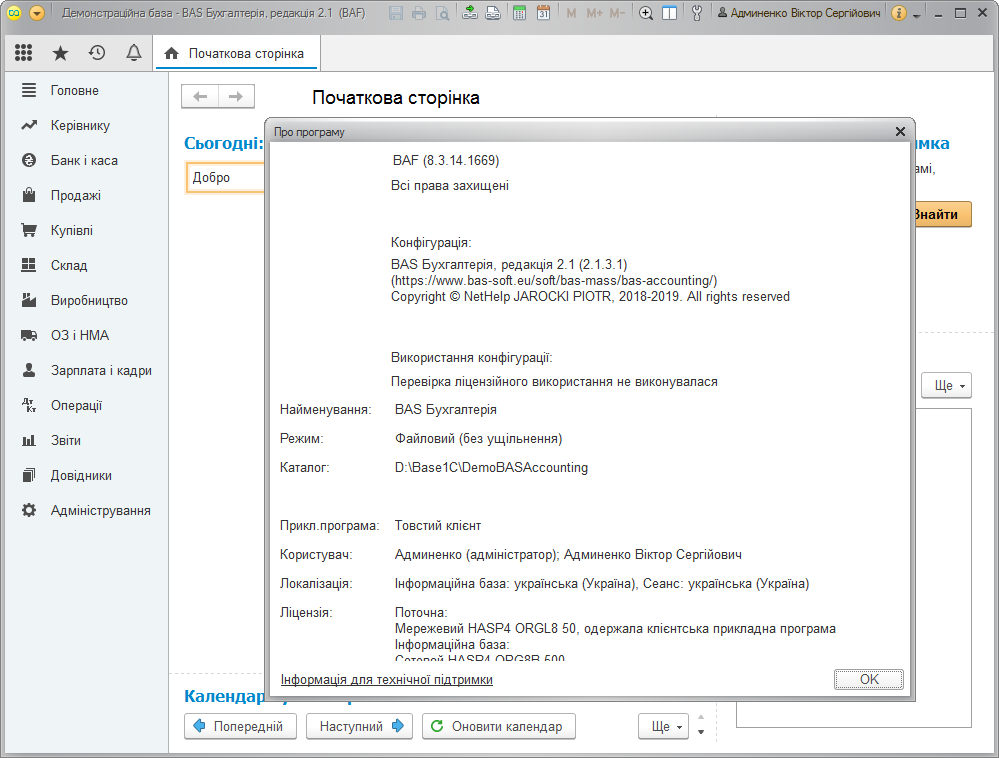The image size is (999, 758).
Task: Click the Звіти chart icon
Action: tap(29, 440)
